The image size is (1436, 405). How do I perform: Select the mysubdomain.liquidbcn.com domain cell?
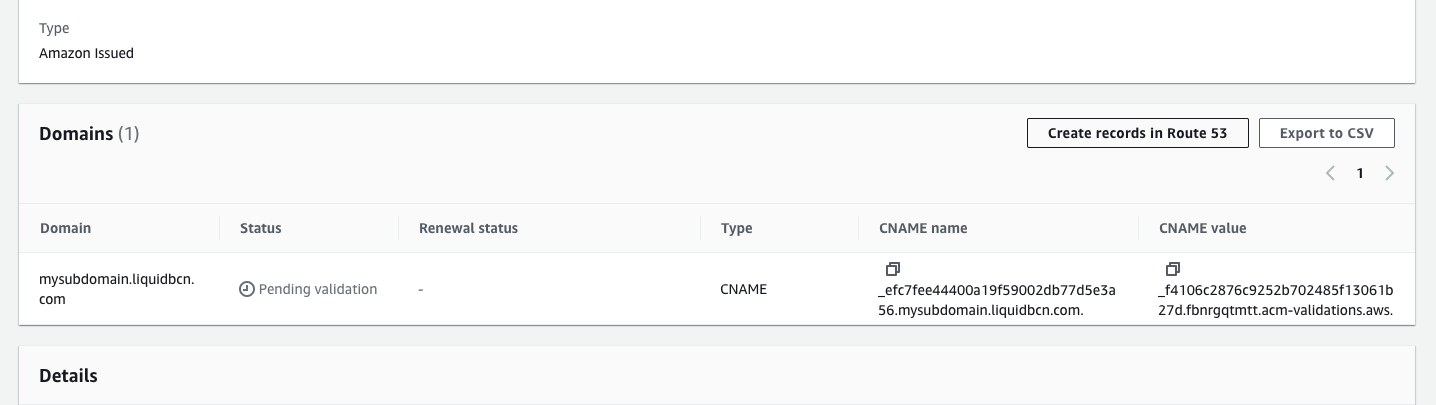(x=116, y=289)
